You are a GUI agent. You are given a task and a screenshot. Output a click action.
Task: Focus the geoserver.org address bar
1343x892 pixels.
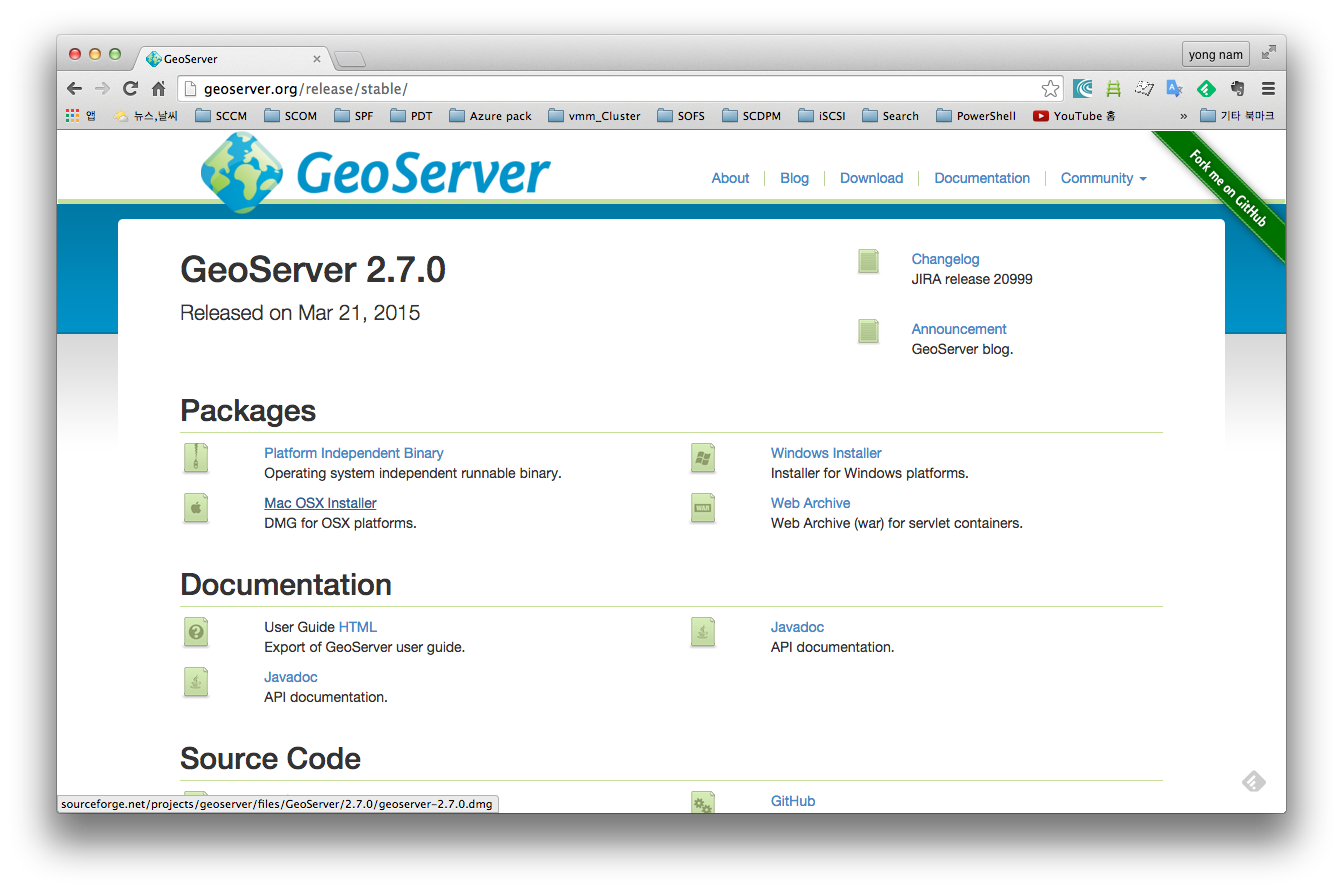click(x=620, y=88)
